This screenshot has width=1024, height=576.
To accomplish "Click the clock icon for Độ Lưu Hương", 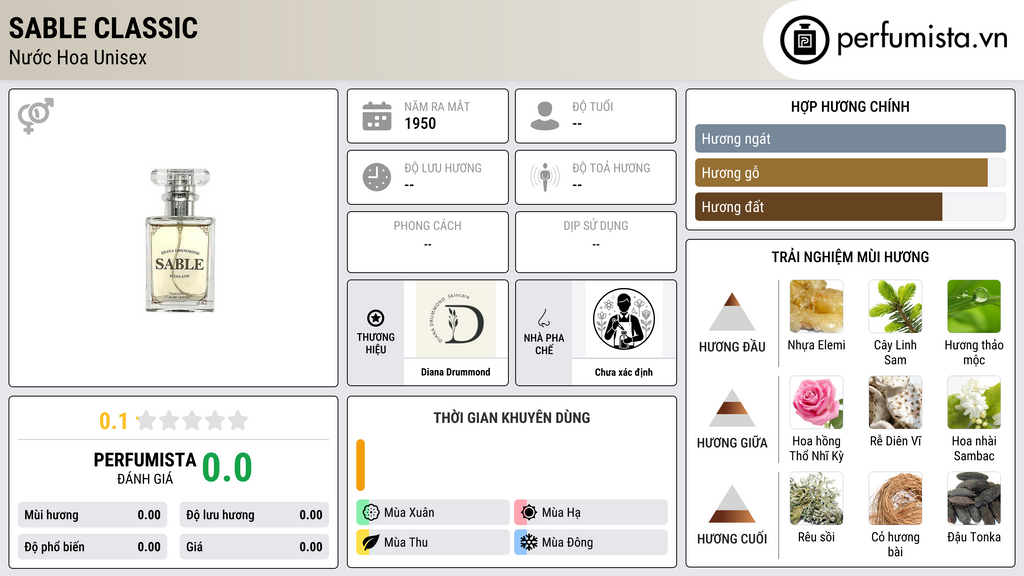I will point(377,177).
